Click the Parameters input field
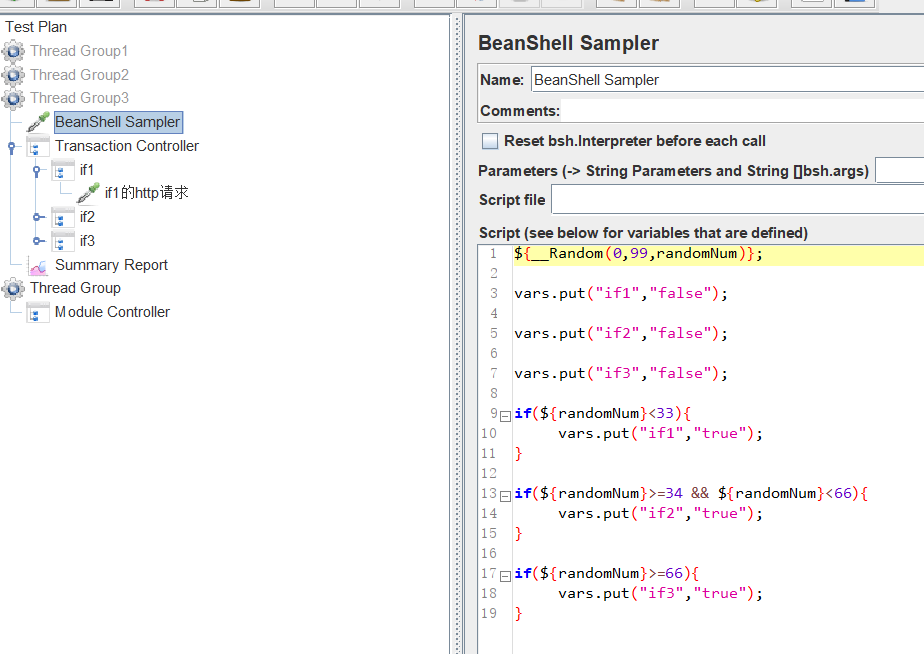924x654 pixels. tap(899, 171)
